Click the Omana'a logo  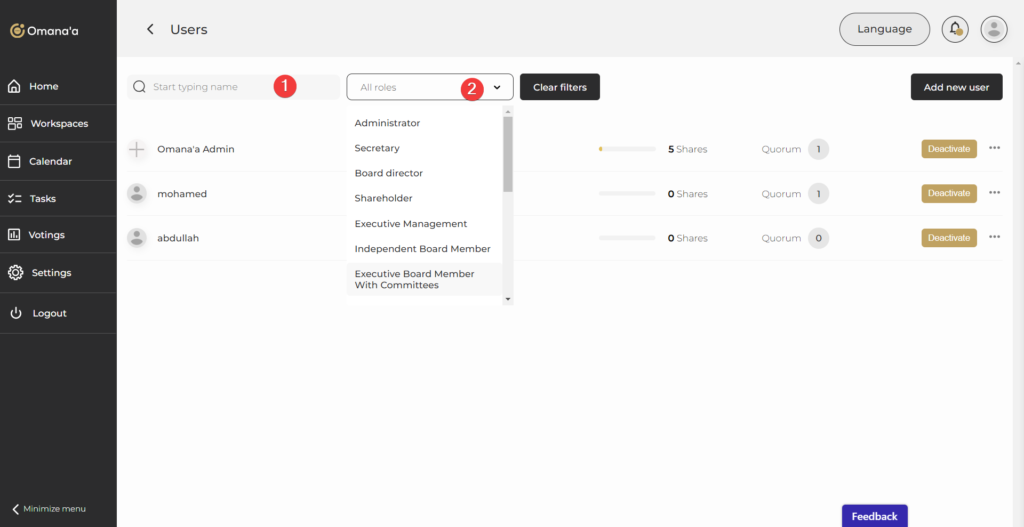44,31
